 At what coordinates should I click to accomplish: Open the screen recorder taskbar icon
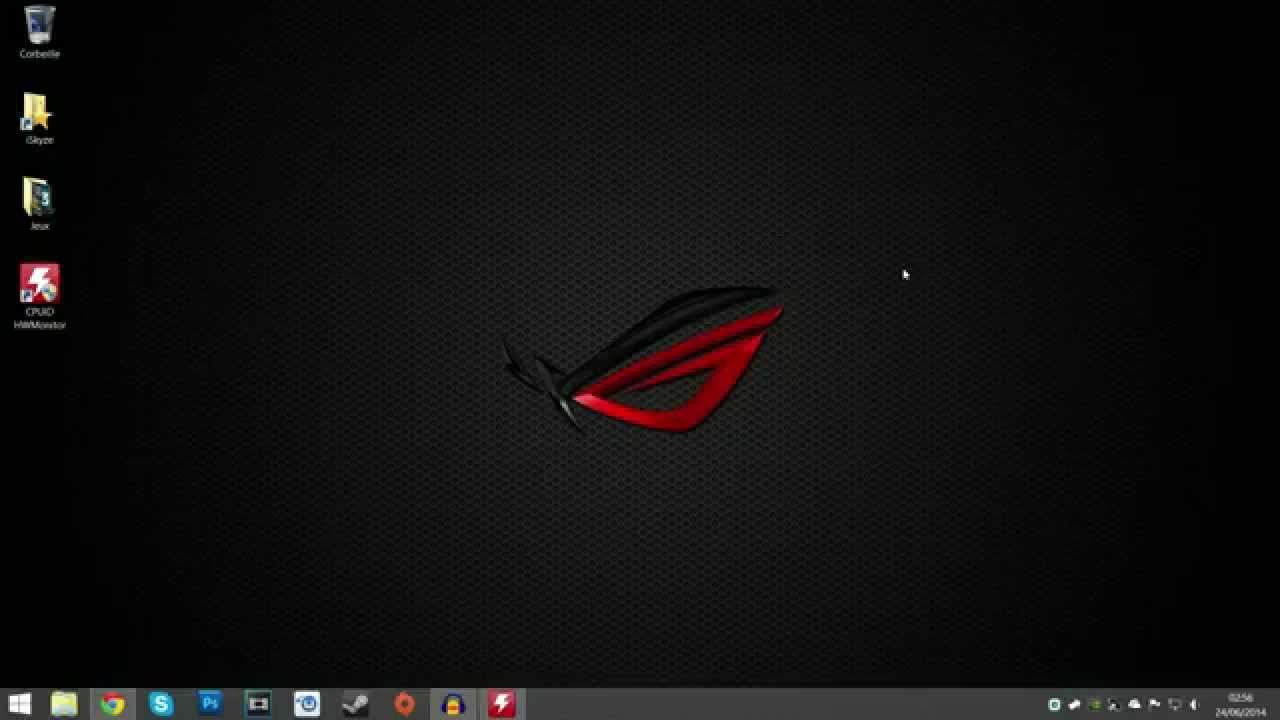click(x=258, y=704)
